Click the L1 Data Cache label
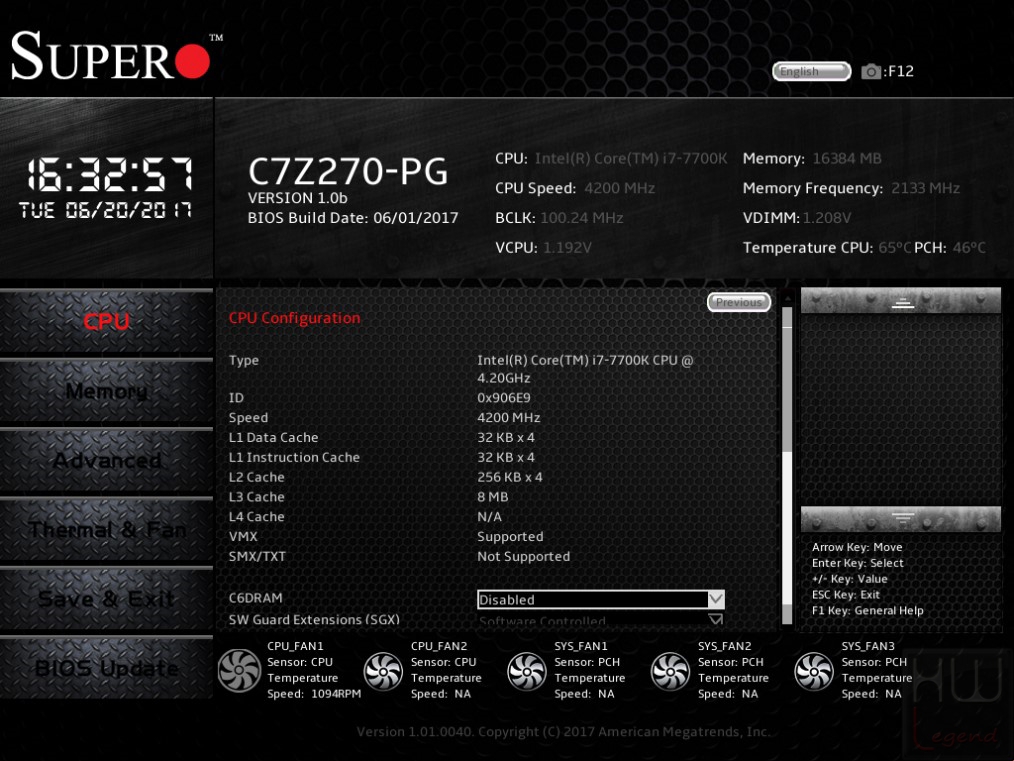Viewport: 1014px width, 761px height. coord(274,438)
